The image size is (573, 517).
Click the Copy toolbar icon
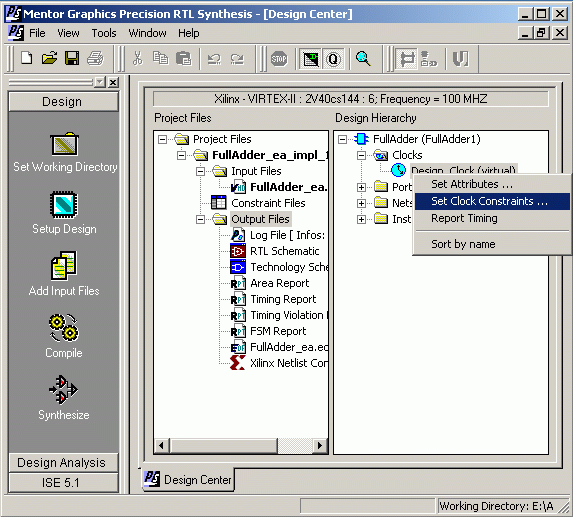click(x=160, y=58)
